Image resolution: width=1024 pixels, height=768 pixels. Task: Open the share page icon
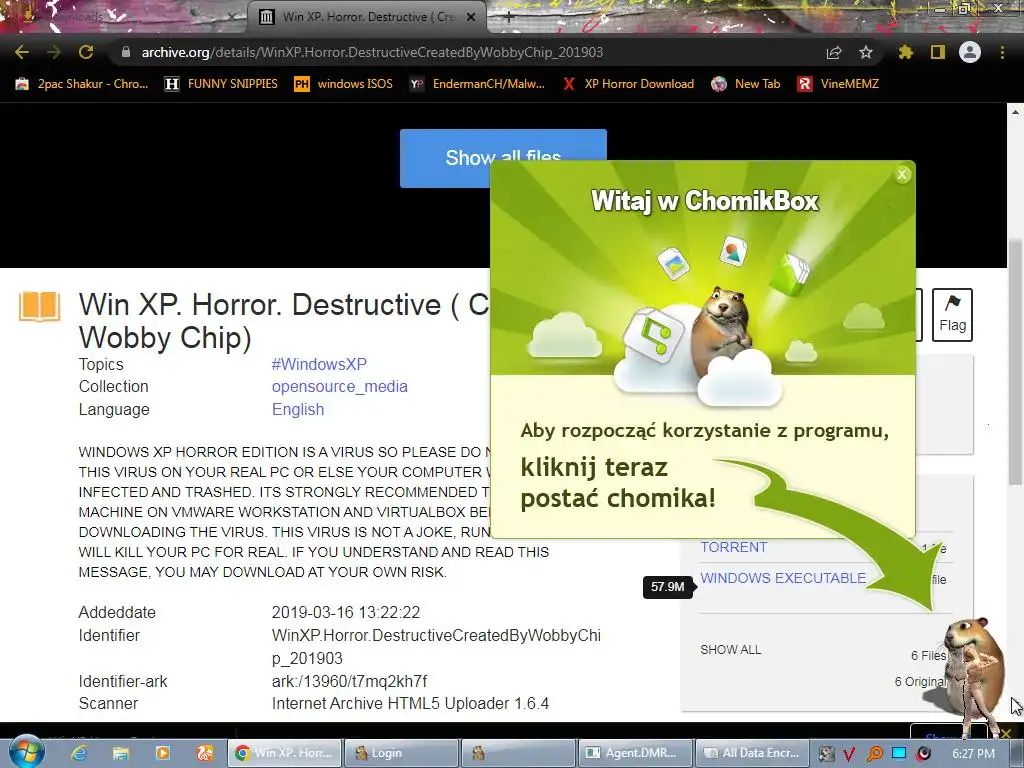click(834, 52)
